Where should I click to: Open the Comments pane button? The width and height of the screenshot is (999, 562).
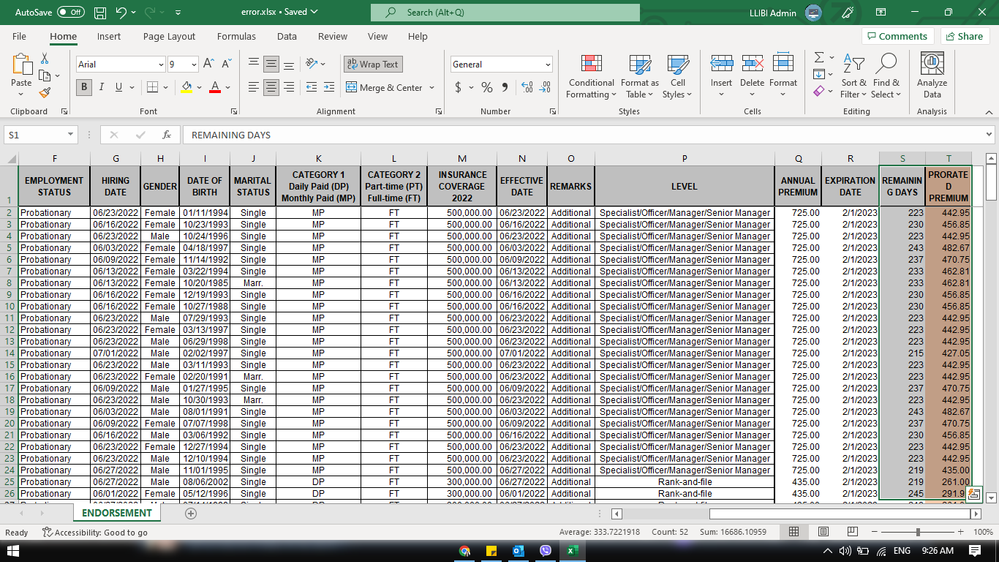click(x=897, y=36)
